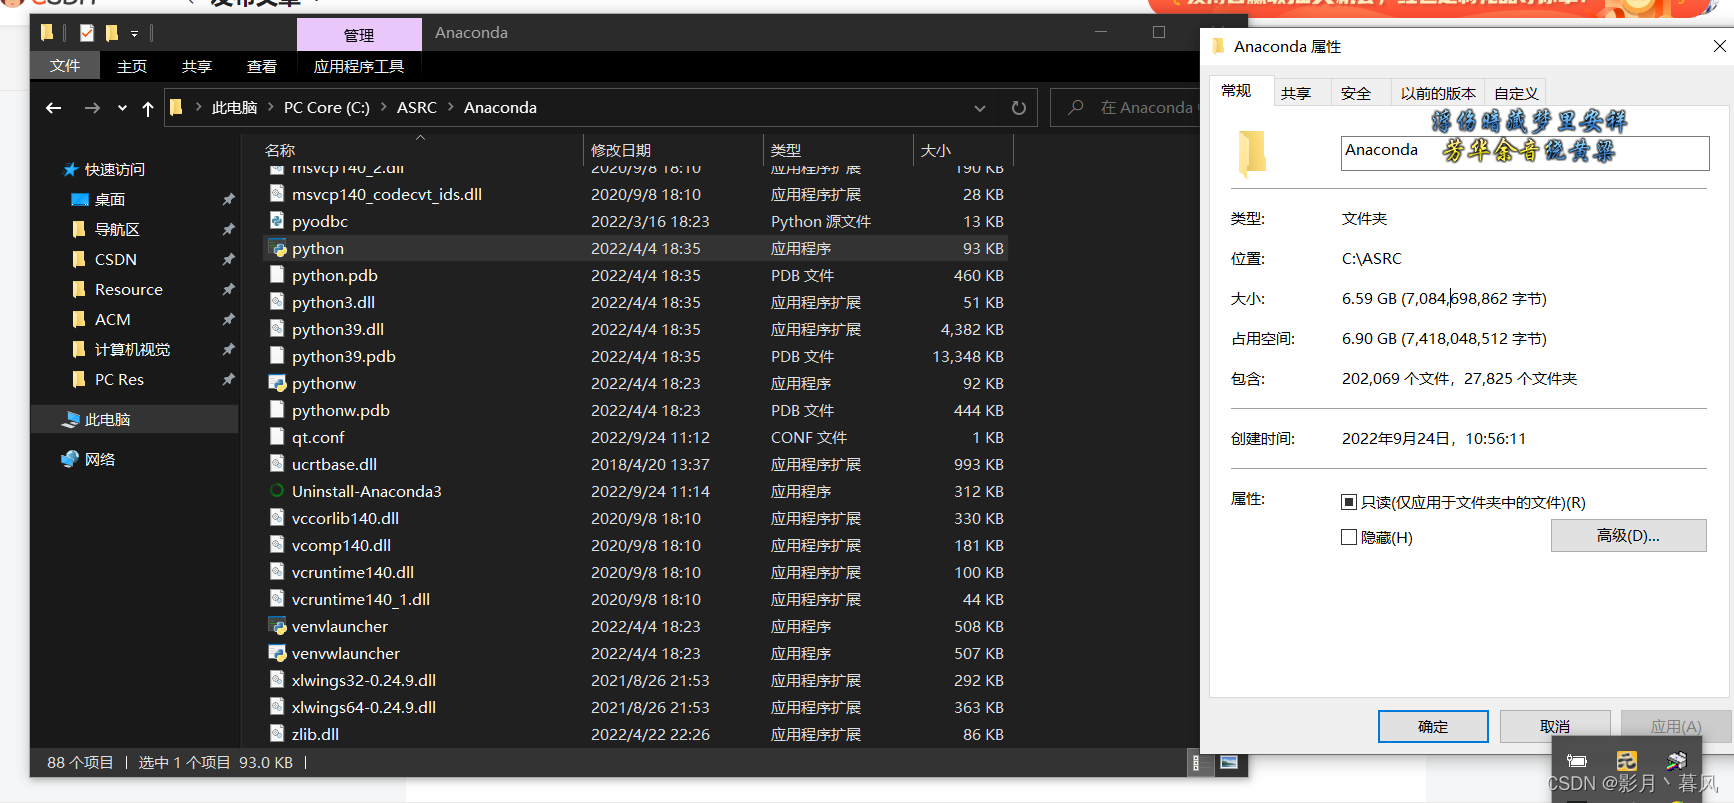Toggle the Hidden attribute checkbox
Image resolution: width=1734 pixels, height=803 pixels.
pos(1349,537)
